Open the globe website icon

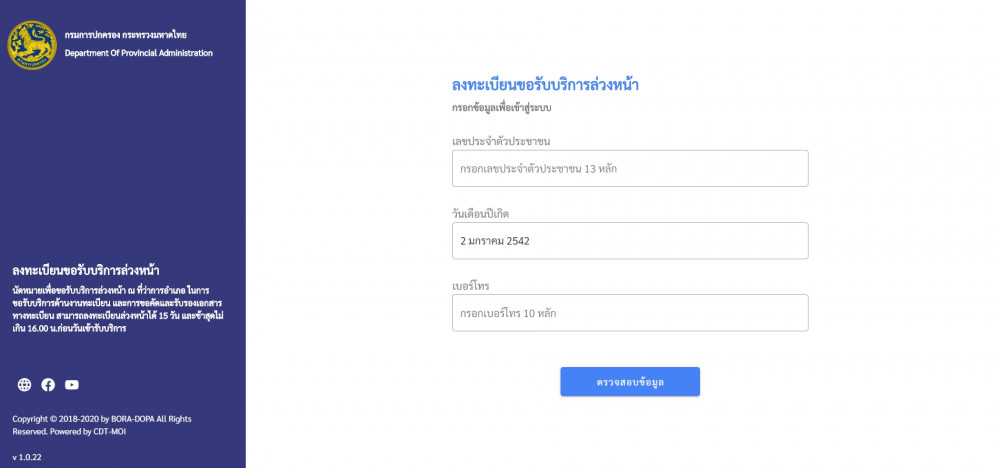click(x=24, y=384)
